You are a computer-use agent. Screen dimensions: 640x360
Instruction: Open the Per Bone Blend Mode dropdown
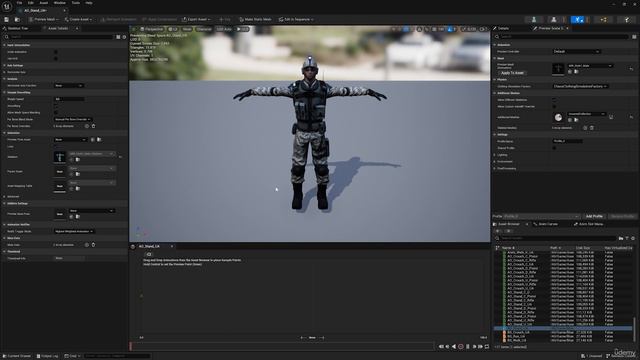click(73, 119)
